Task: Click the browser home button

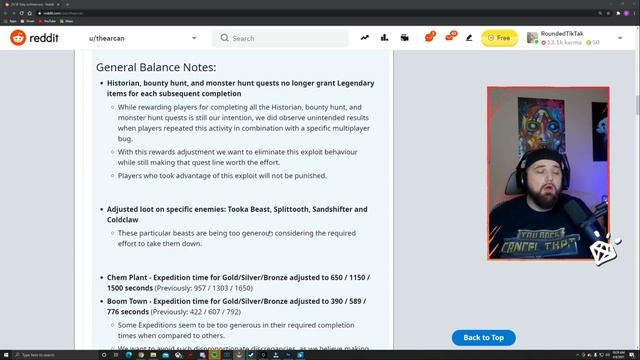Action: click(x=29, y=13)
